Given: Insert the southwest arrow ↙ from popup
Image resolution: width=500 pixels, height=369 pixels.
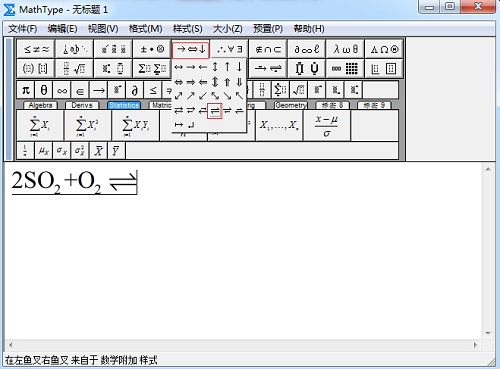Looking at the screenshot, I should pyautogui.click(x=203, y=96).
